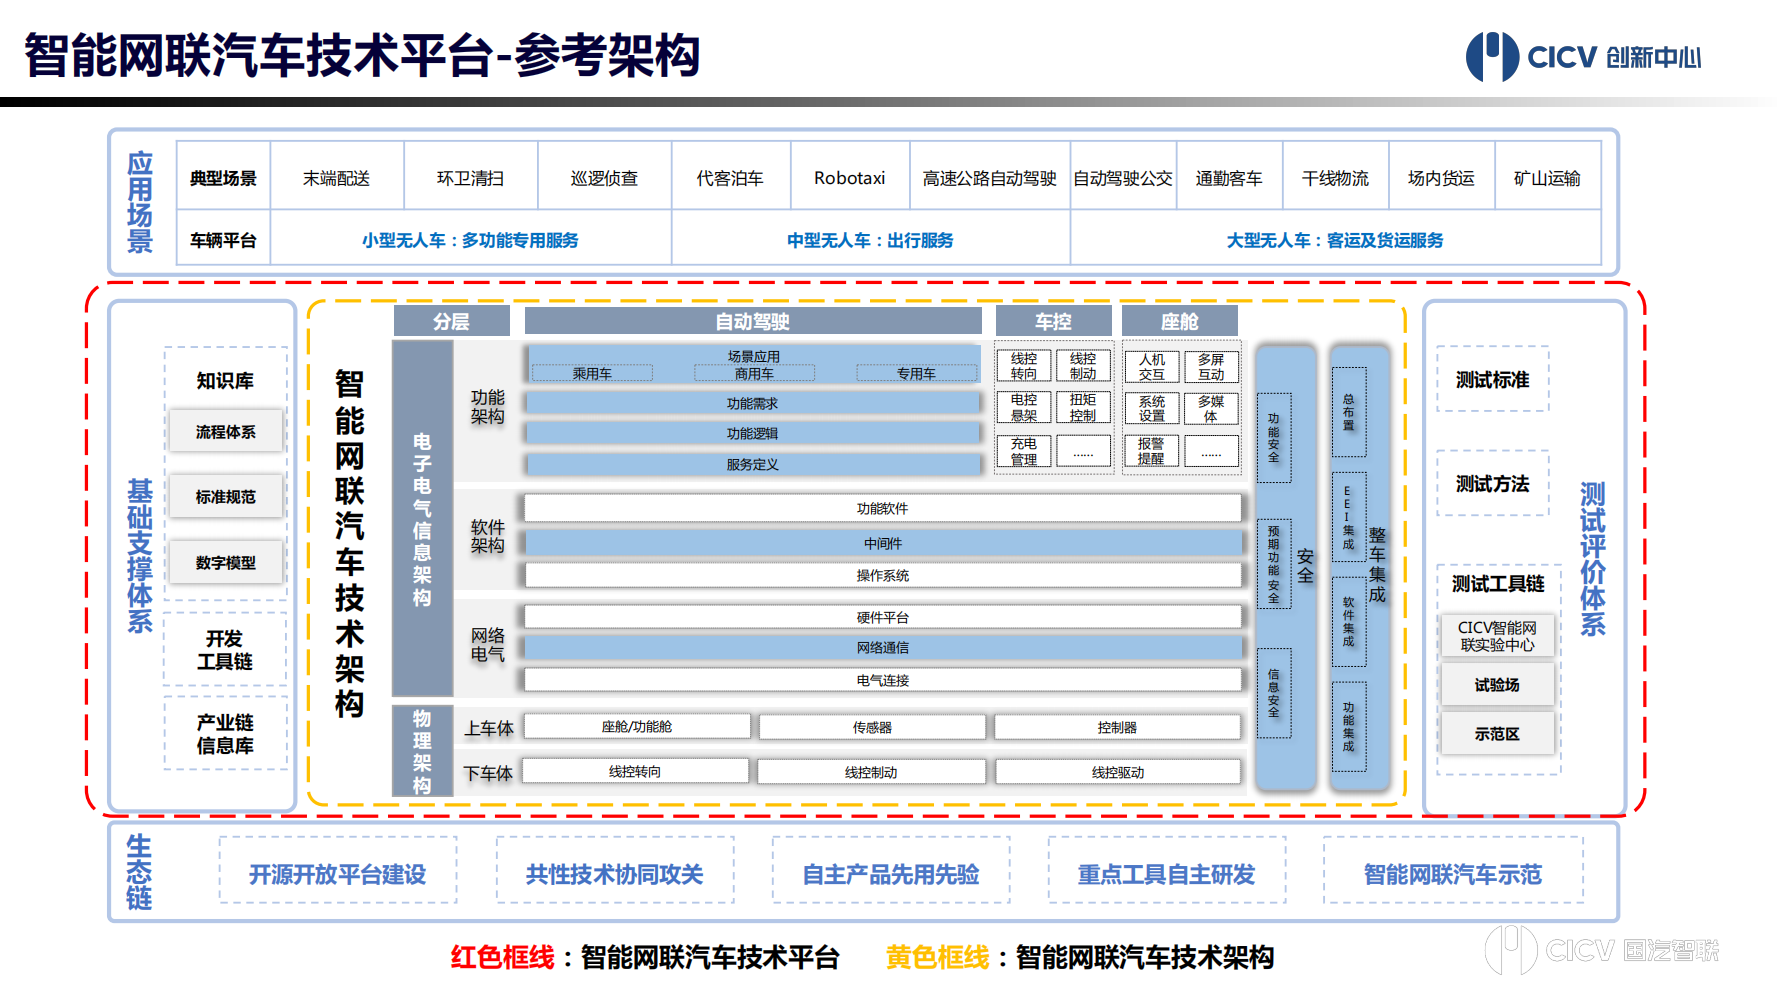Click the 试验场 box
Viewport: 1778px width, 1000px height.
pyautogui.click(x=1497, y=685)
